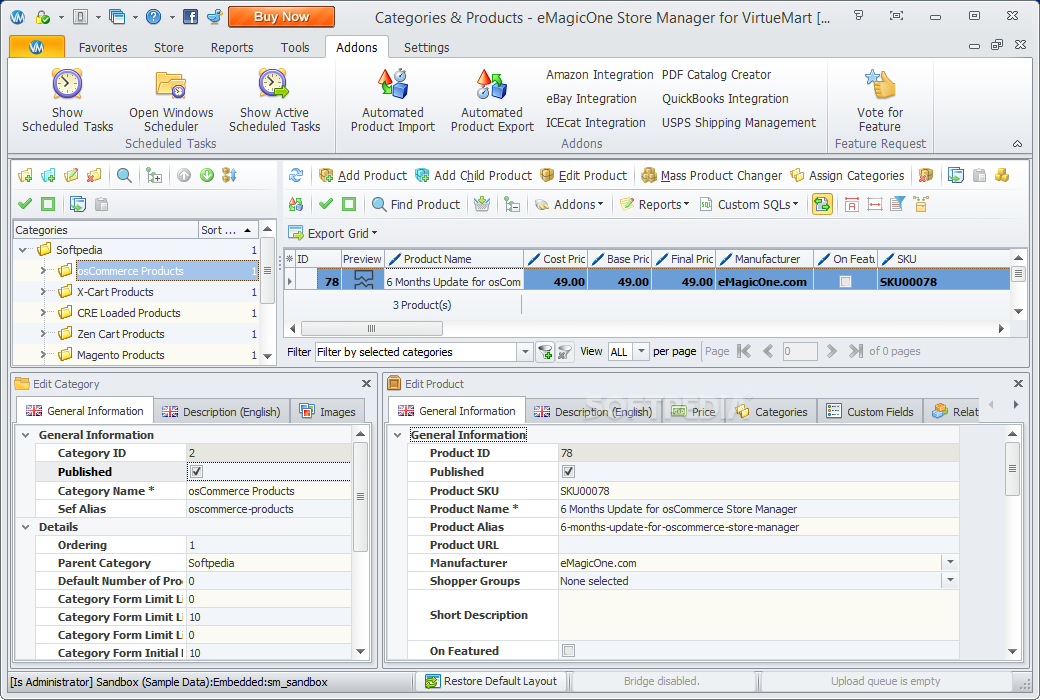Click refresh products icon beside Add Product

[296, 175]
